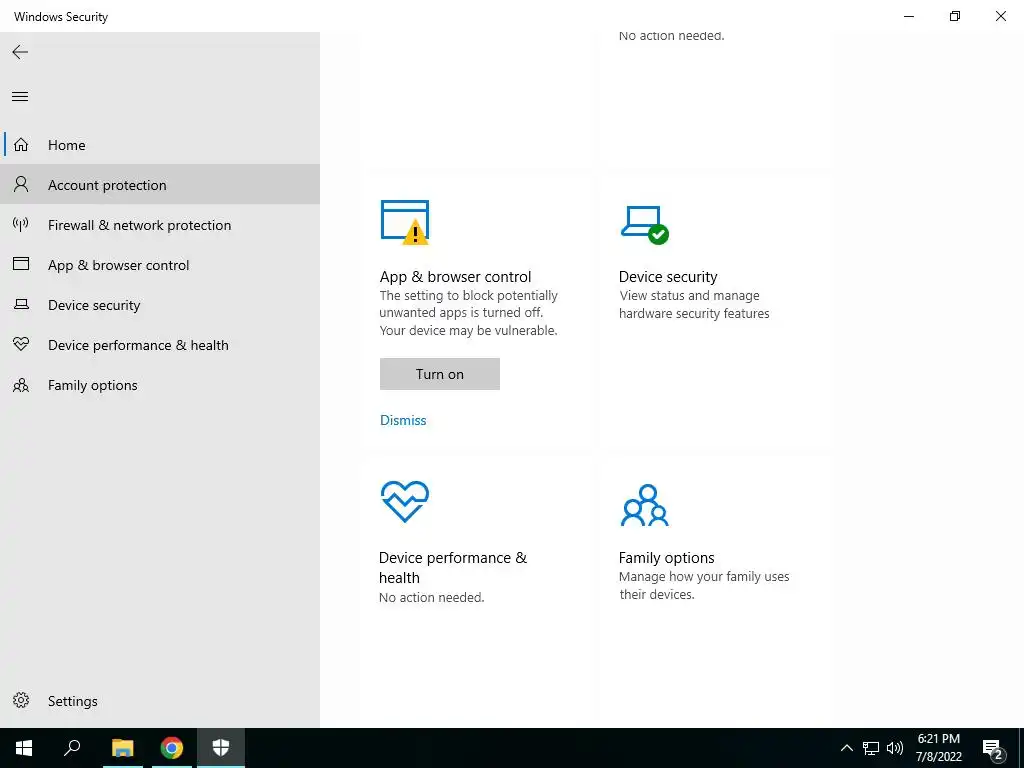
Task: Click the network tray icon
Action: tap(871, 748)
